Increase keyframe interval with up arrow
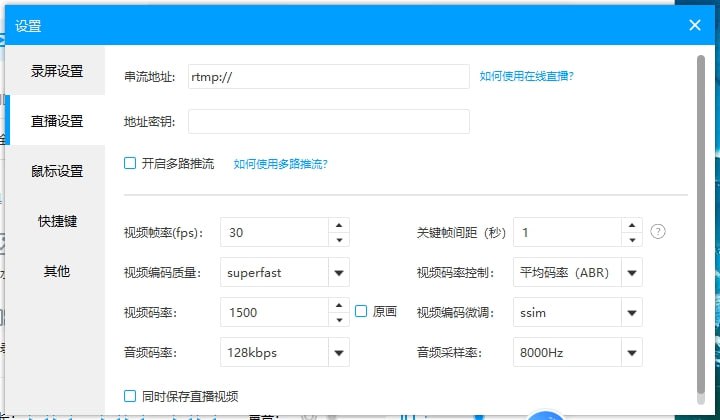 click(x=632, y=225)
